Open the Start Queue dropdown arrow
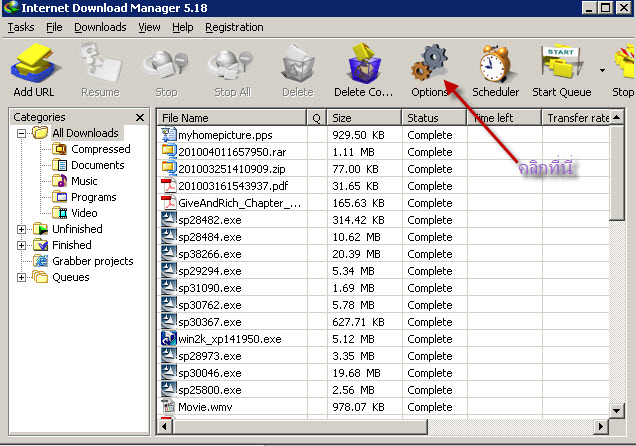636x446 pixels. [x=602, y=71]
